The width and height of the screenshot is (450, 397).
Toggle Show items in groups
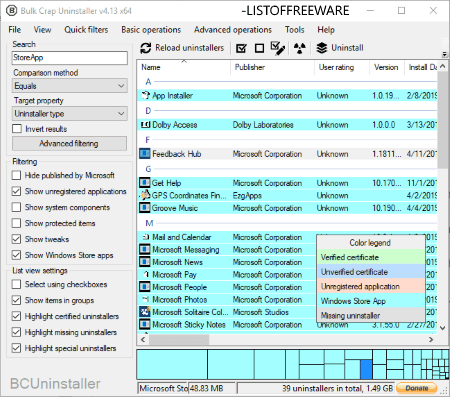coord(16,300)
